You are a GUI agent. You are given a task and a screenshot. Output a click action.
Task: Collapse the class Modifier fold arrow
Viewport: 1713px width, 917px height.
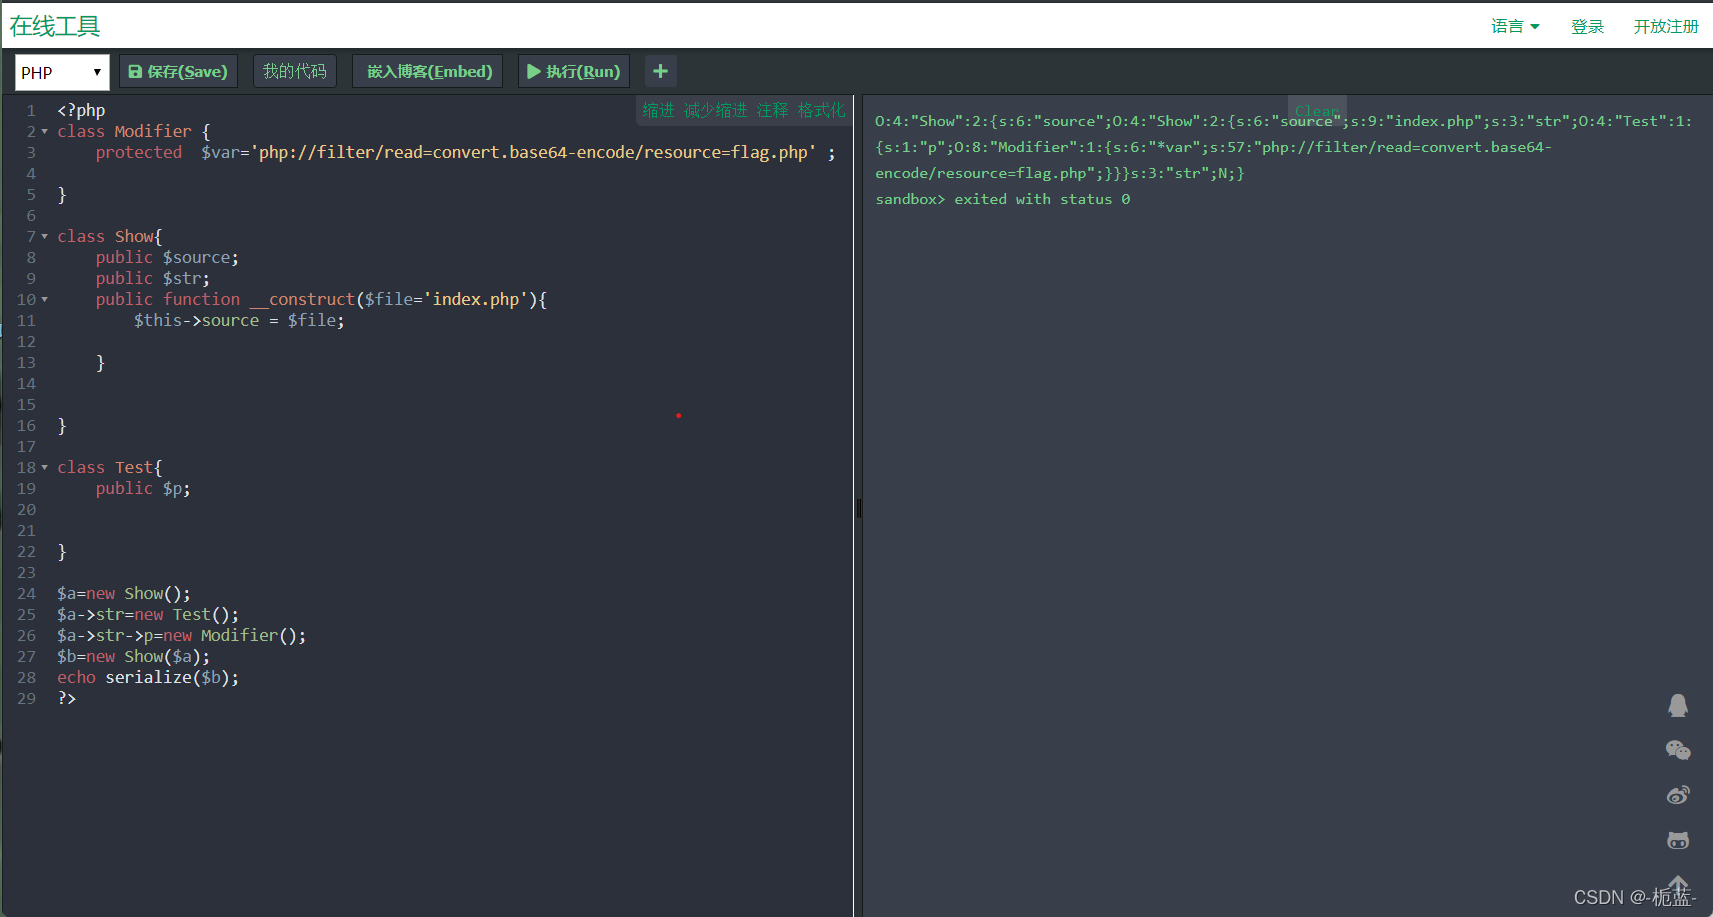tap(44, 132)
